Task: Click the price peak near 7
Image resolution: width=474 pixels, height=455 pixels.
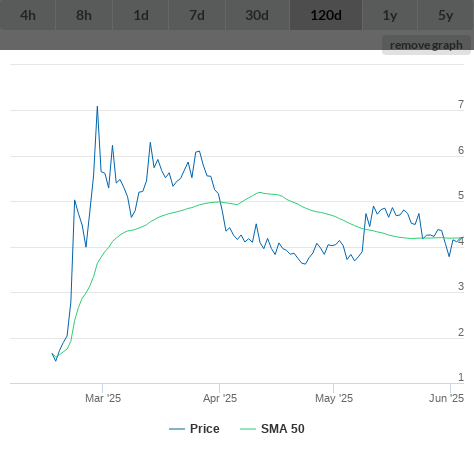Action: [97, 107]
